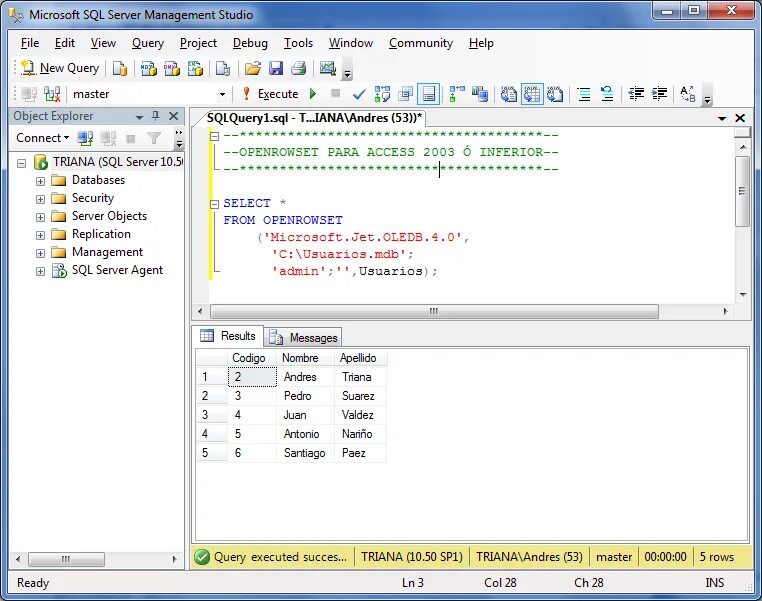Click the editor vertical scrollbar thumb

tap(742, 191)
